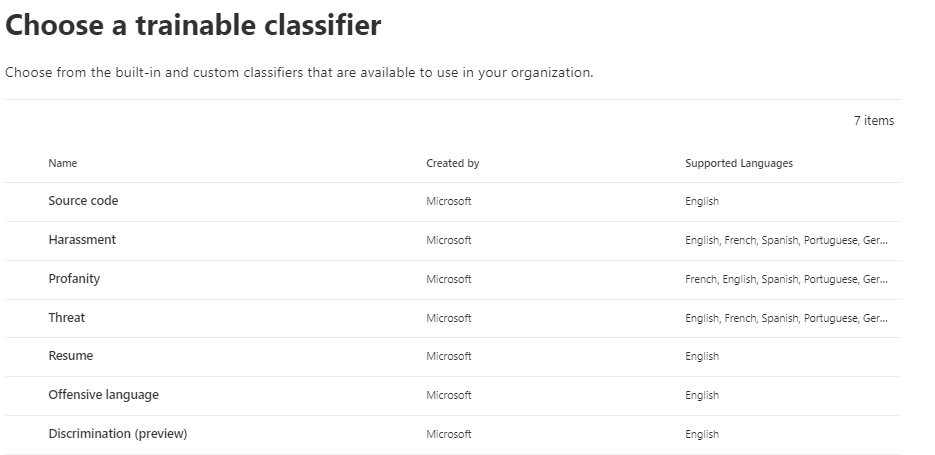Click English language cell for Resume
Viewport: 935px width, 455px height.
pos(702,356)
